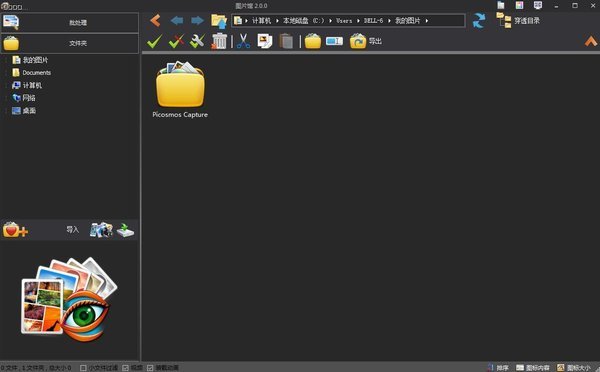600x372 pixels.
Task: Open the 图标内容 option in status bar
Action: coord(533,368)
